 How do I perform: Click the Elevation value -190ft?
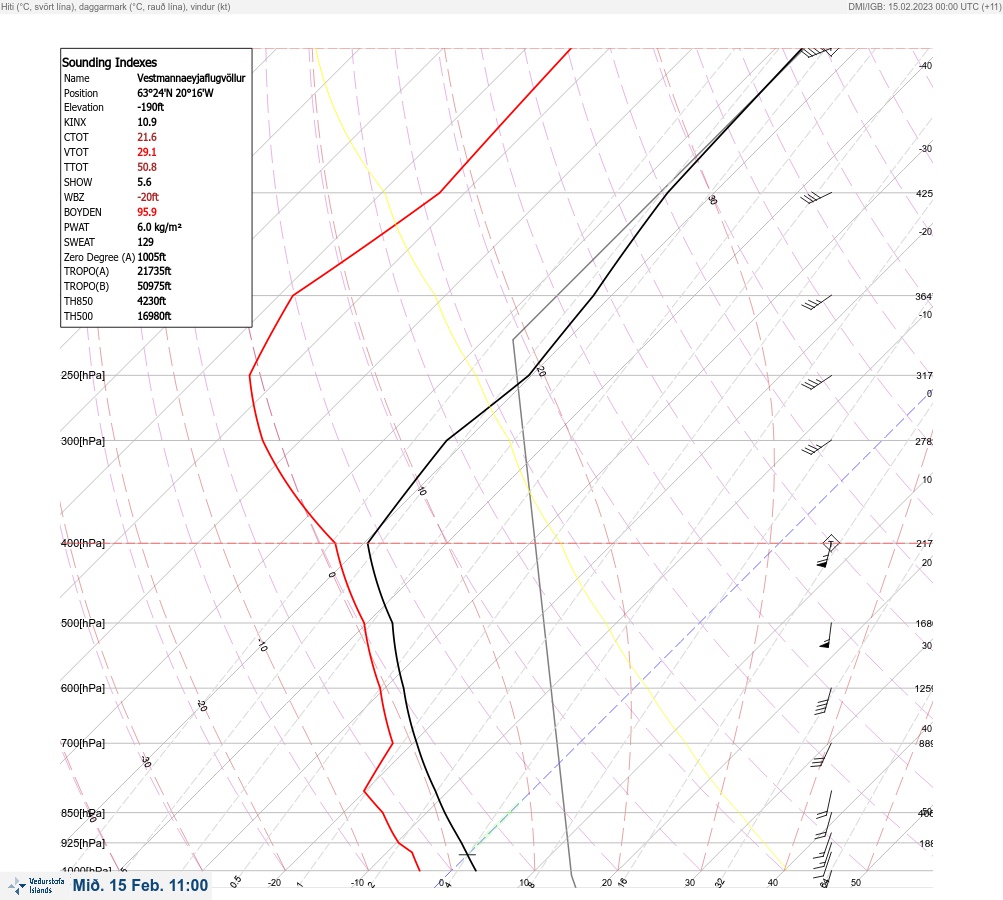pos(150,107)
